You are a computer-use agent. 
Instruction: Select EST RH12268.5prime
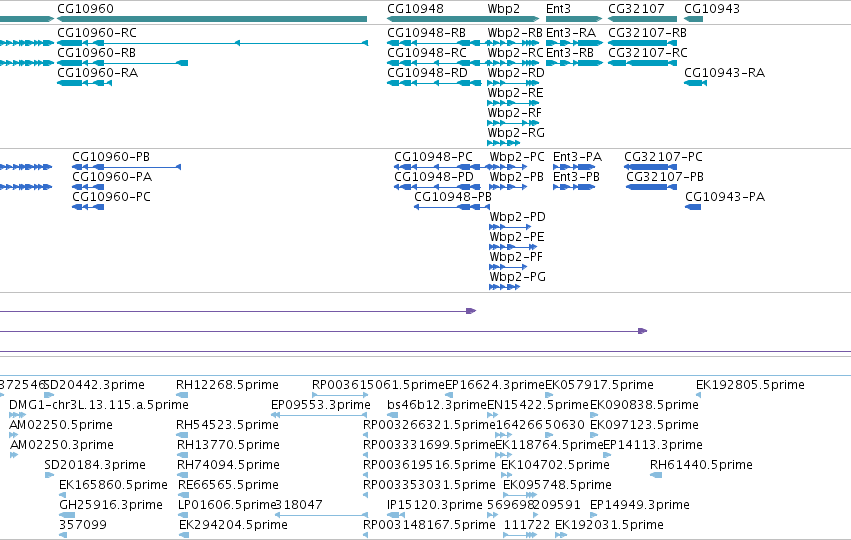(227, 385)
